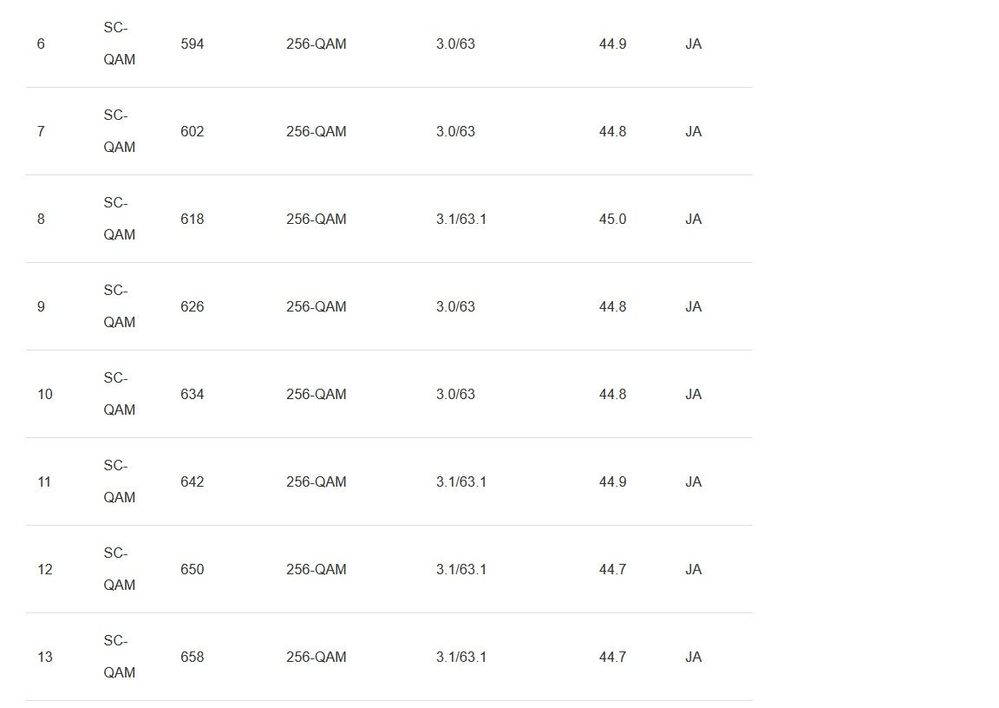This screenshot has height=708, width=999.
Task: Click frequency 650 in the table
Action: pos(192,569)
